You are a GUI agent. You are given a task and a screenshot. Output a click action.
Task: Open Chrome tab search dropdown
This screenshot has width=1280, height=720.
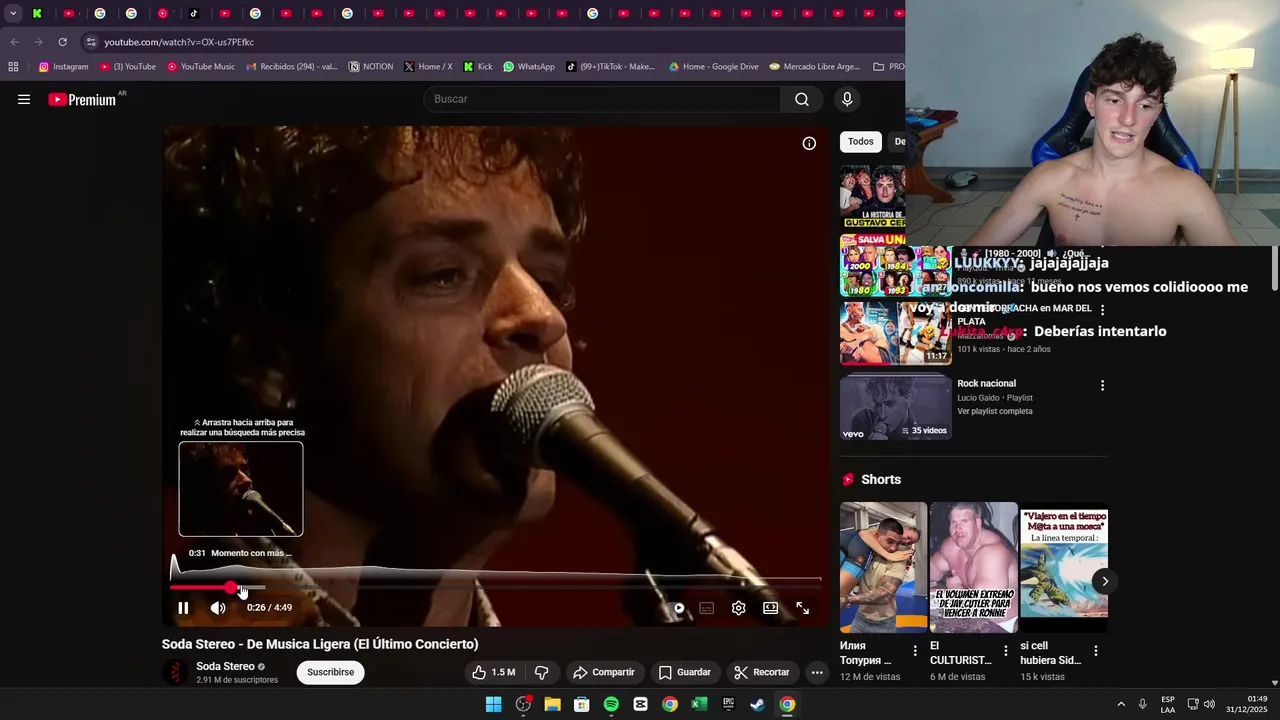pos(13,14)
